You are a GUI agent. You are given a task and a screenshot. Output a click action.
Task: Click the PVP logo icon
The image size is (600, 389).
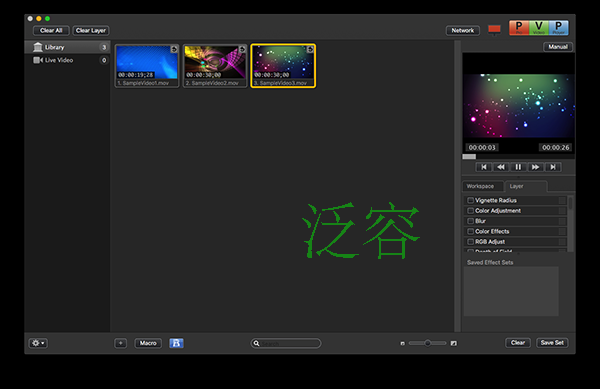[x=539, y=28]
